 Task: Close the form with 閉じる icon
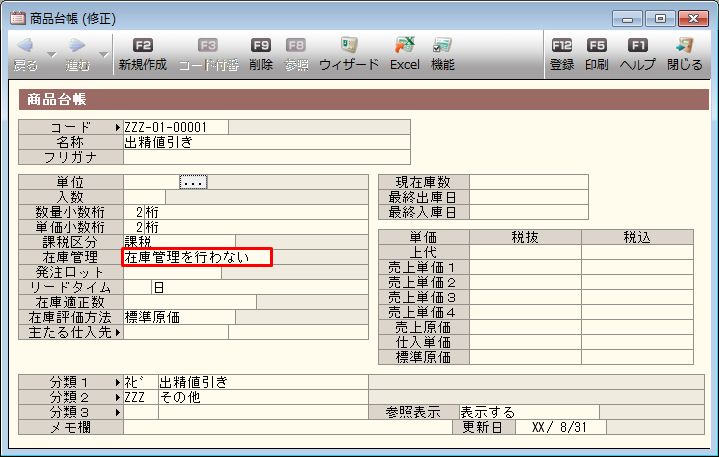684,55
